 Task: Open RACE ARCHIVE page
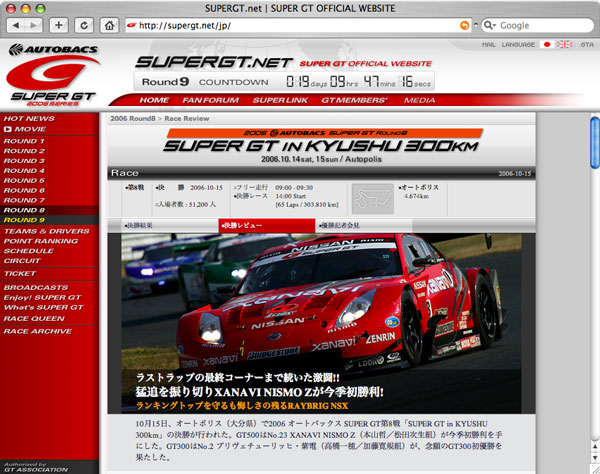tap(38, 331)
